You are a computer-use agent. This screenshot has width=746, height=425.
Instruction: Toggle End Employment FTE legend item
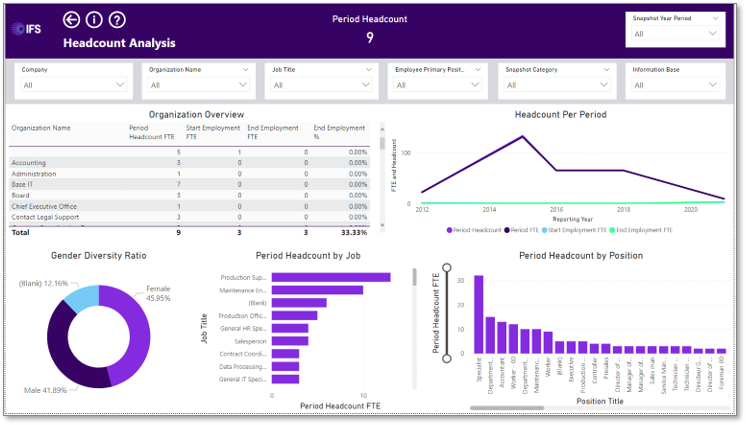640,230
